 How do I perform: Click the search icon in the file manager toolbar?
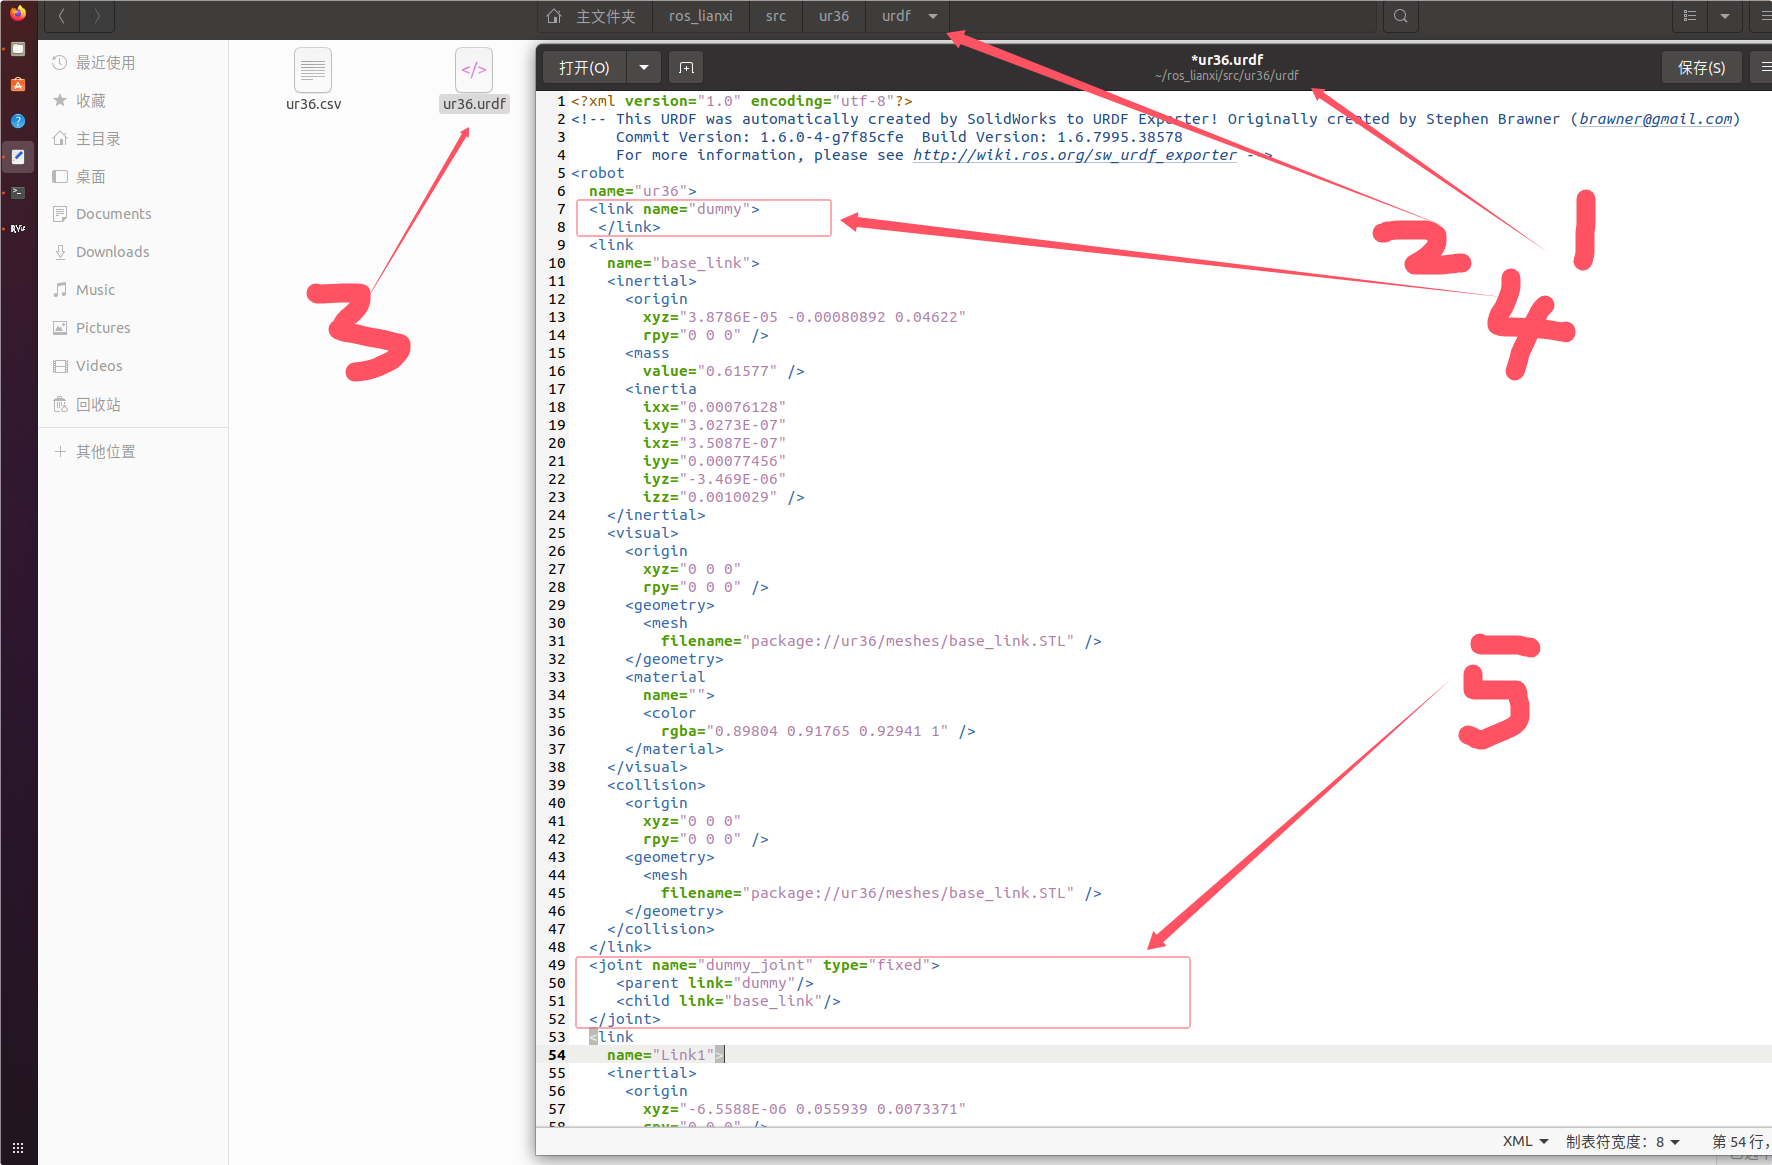pos(1400,16)
